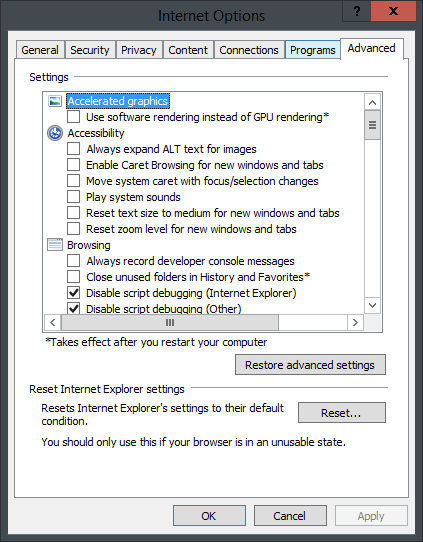The width and height of the screenshot is (423, 542).
Task: Click the settings list scroll down arrow
Action: (x=372, y=305)
